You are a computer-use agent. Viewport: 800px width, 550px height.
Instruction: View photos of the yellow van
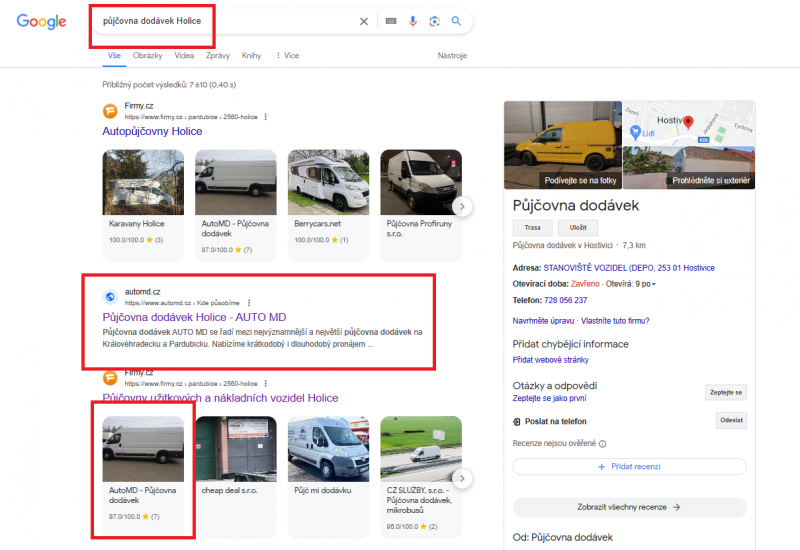pos(563,145)
